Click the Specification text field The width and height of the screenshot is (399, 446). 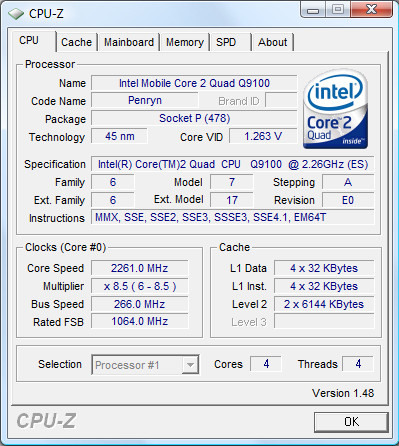pyautogui.click(x=233, y=164)
